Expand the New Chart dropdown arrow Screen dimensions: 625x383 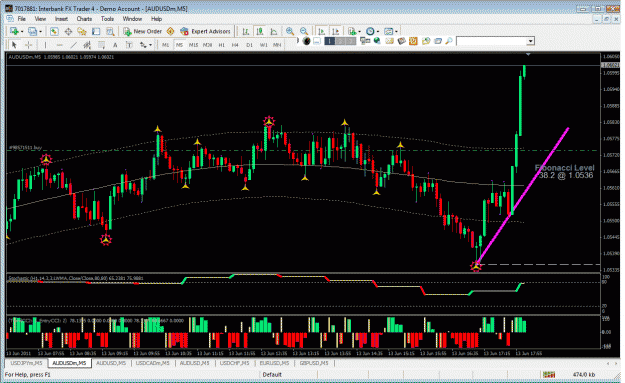22,31
